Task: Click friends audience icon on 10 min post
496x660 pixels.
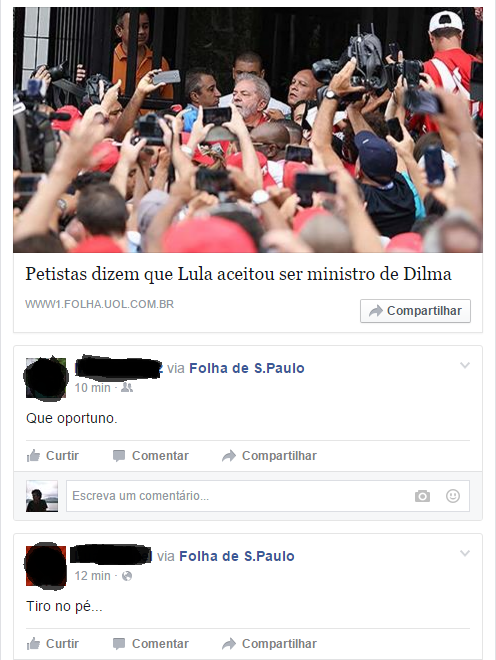Action: pyautogui.click(x=127, y=388)
